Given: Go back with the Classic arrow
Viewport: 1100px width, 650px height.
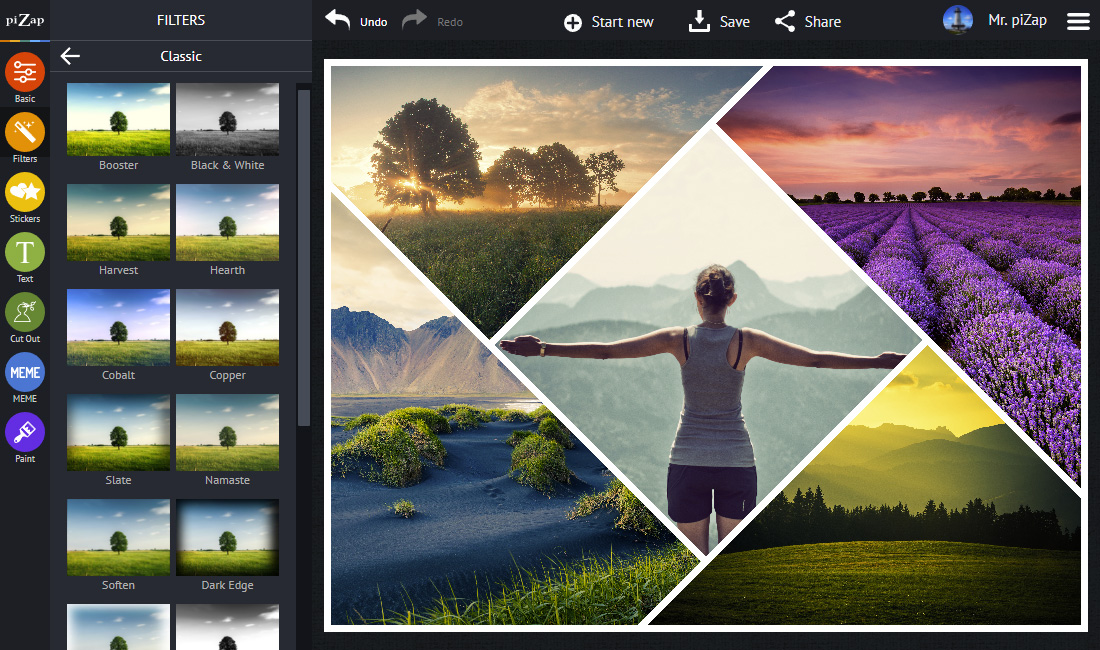Looking at the screenshot, I should [x=70, y=56].
